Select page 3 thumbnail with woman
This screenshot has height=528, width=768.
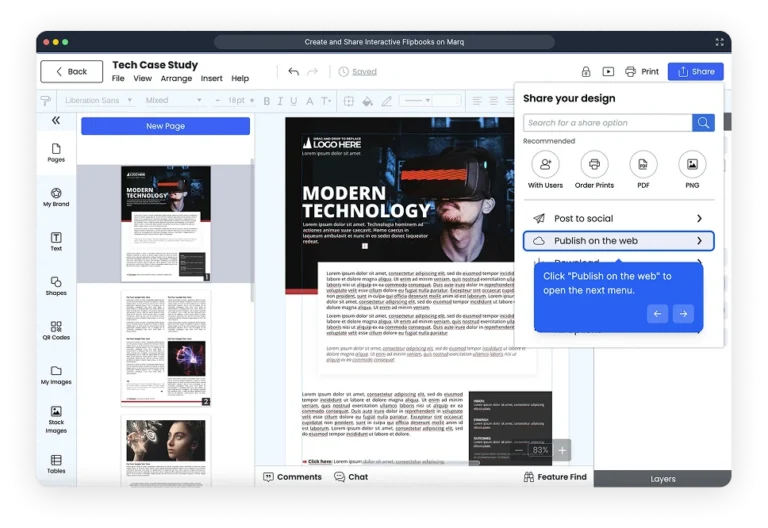pyautogui.click(x=166, y=451)
